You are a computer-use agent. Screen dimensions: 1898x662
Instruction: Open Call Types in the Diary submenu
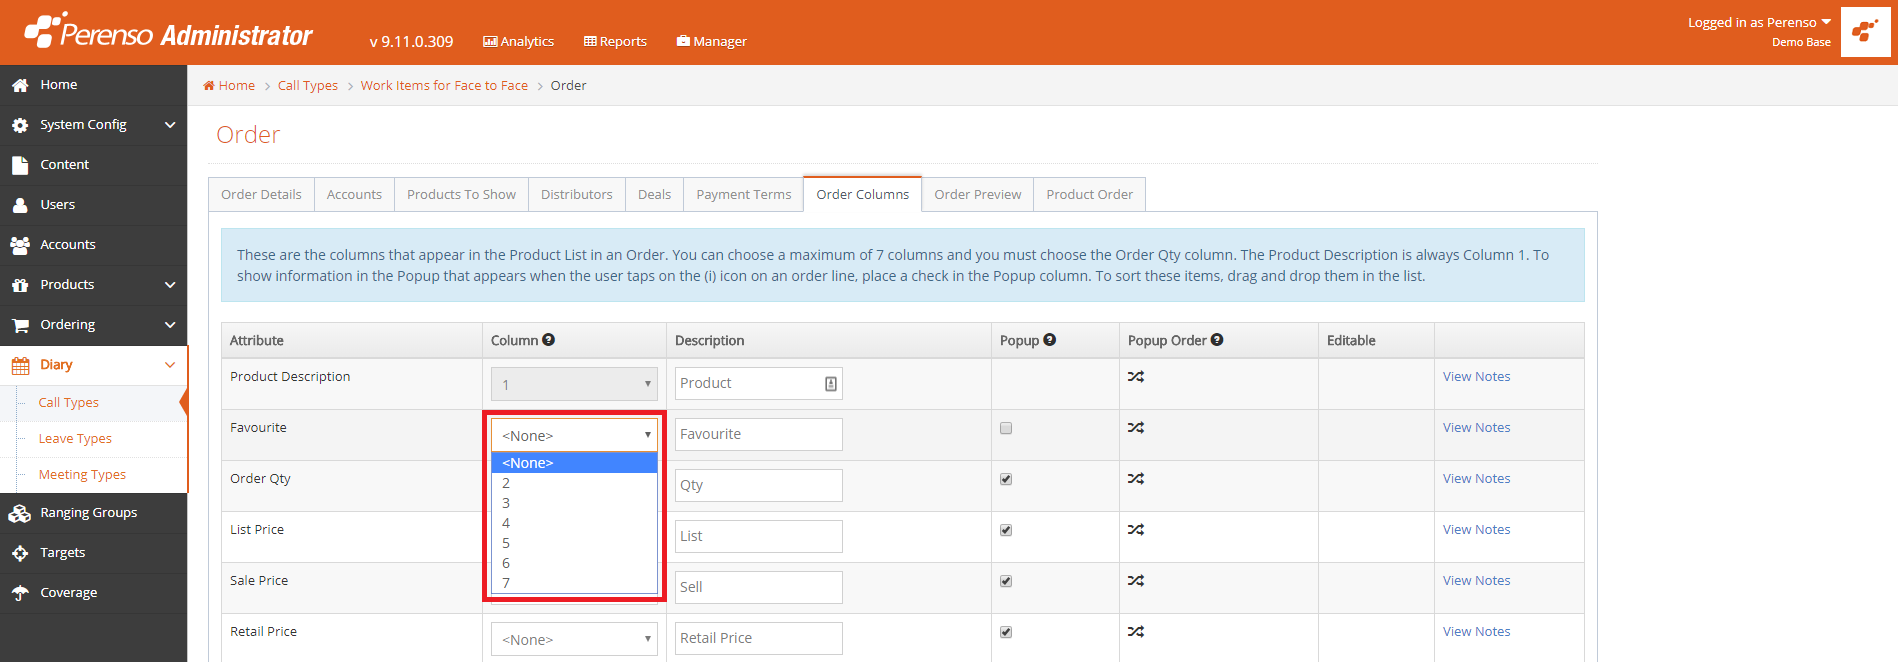click(68, 402)
